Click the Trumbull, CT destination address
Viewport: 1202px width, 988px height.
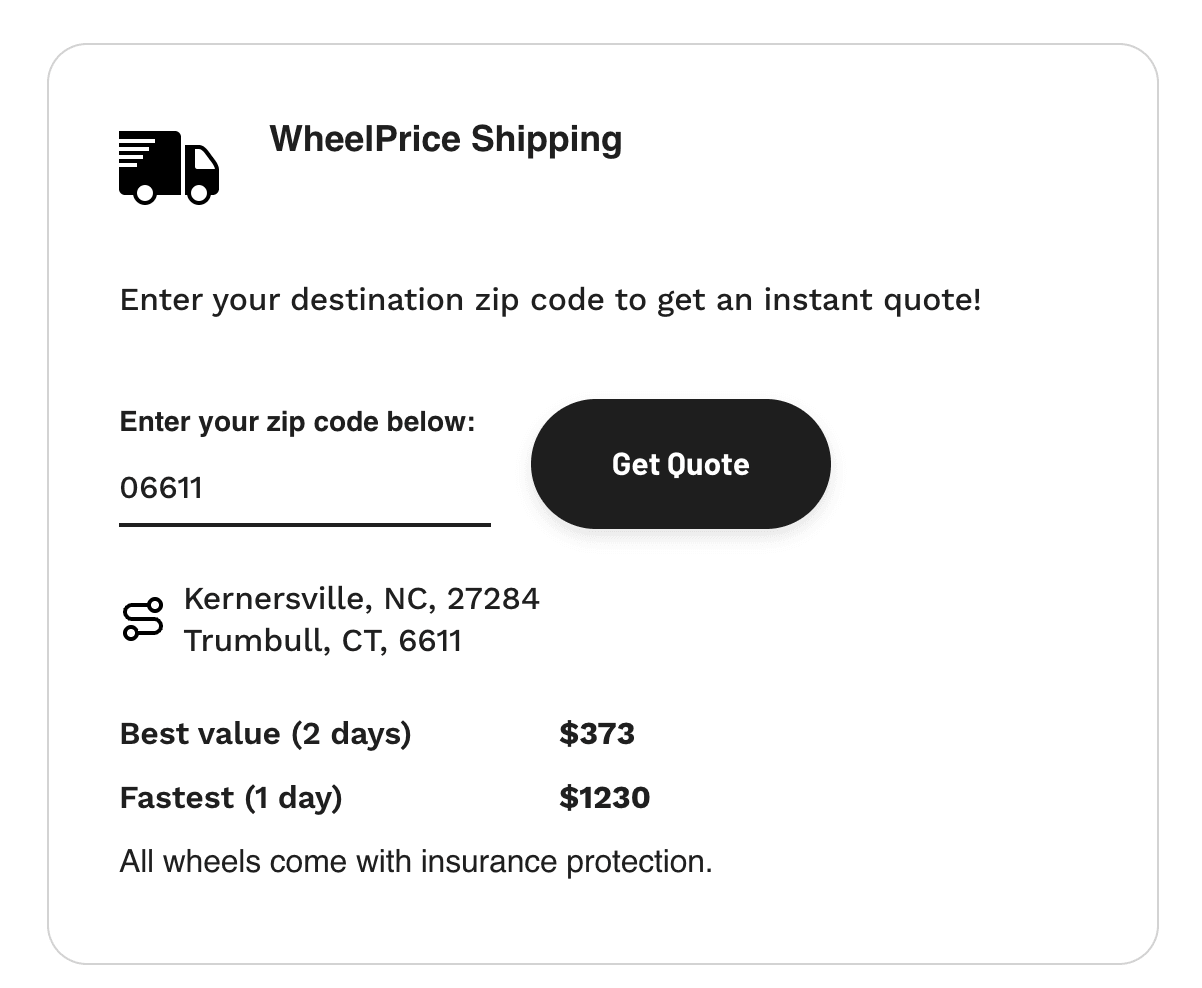322,640
